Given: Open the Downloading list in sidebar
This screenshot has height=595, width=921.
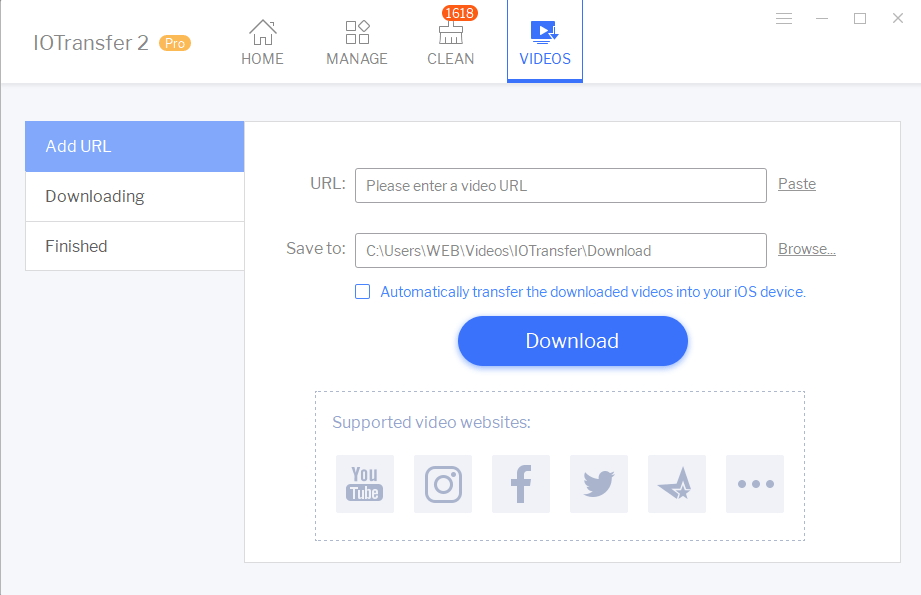Looking at the screenshot, I should (x=134, y=196).
